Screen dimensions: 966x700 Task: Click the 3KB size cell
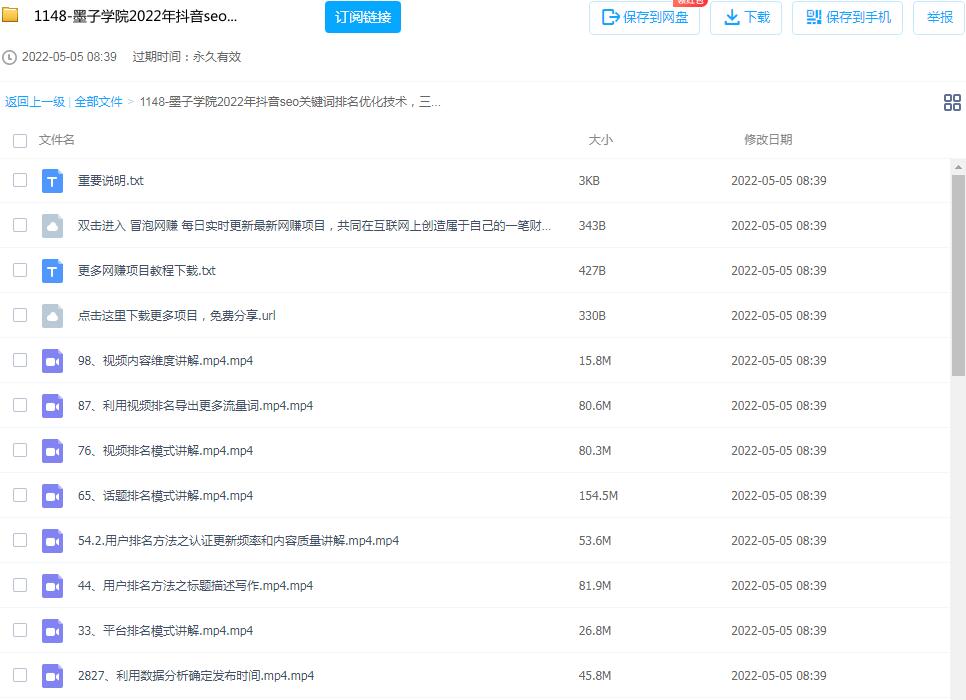point(589,181)
